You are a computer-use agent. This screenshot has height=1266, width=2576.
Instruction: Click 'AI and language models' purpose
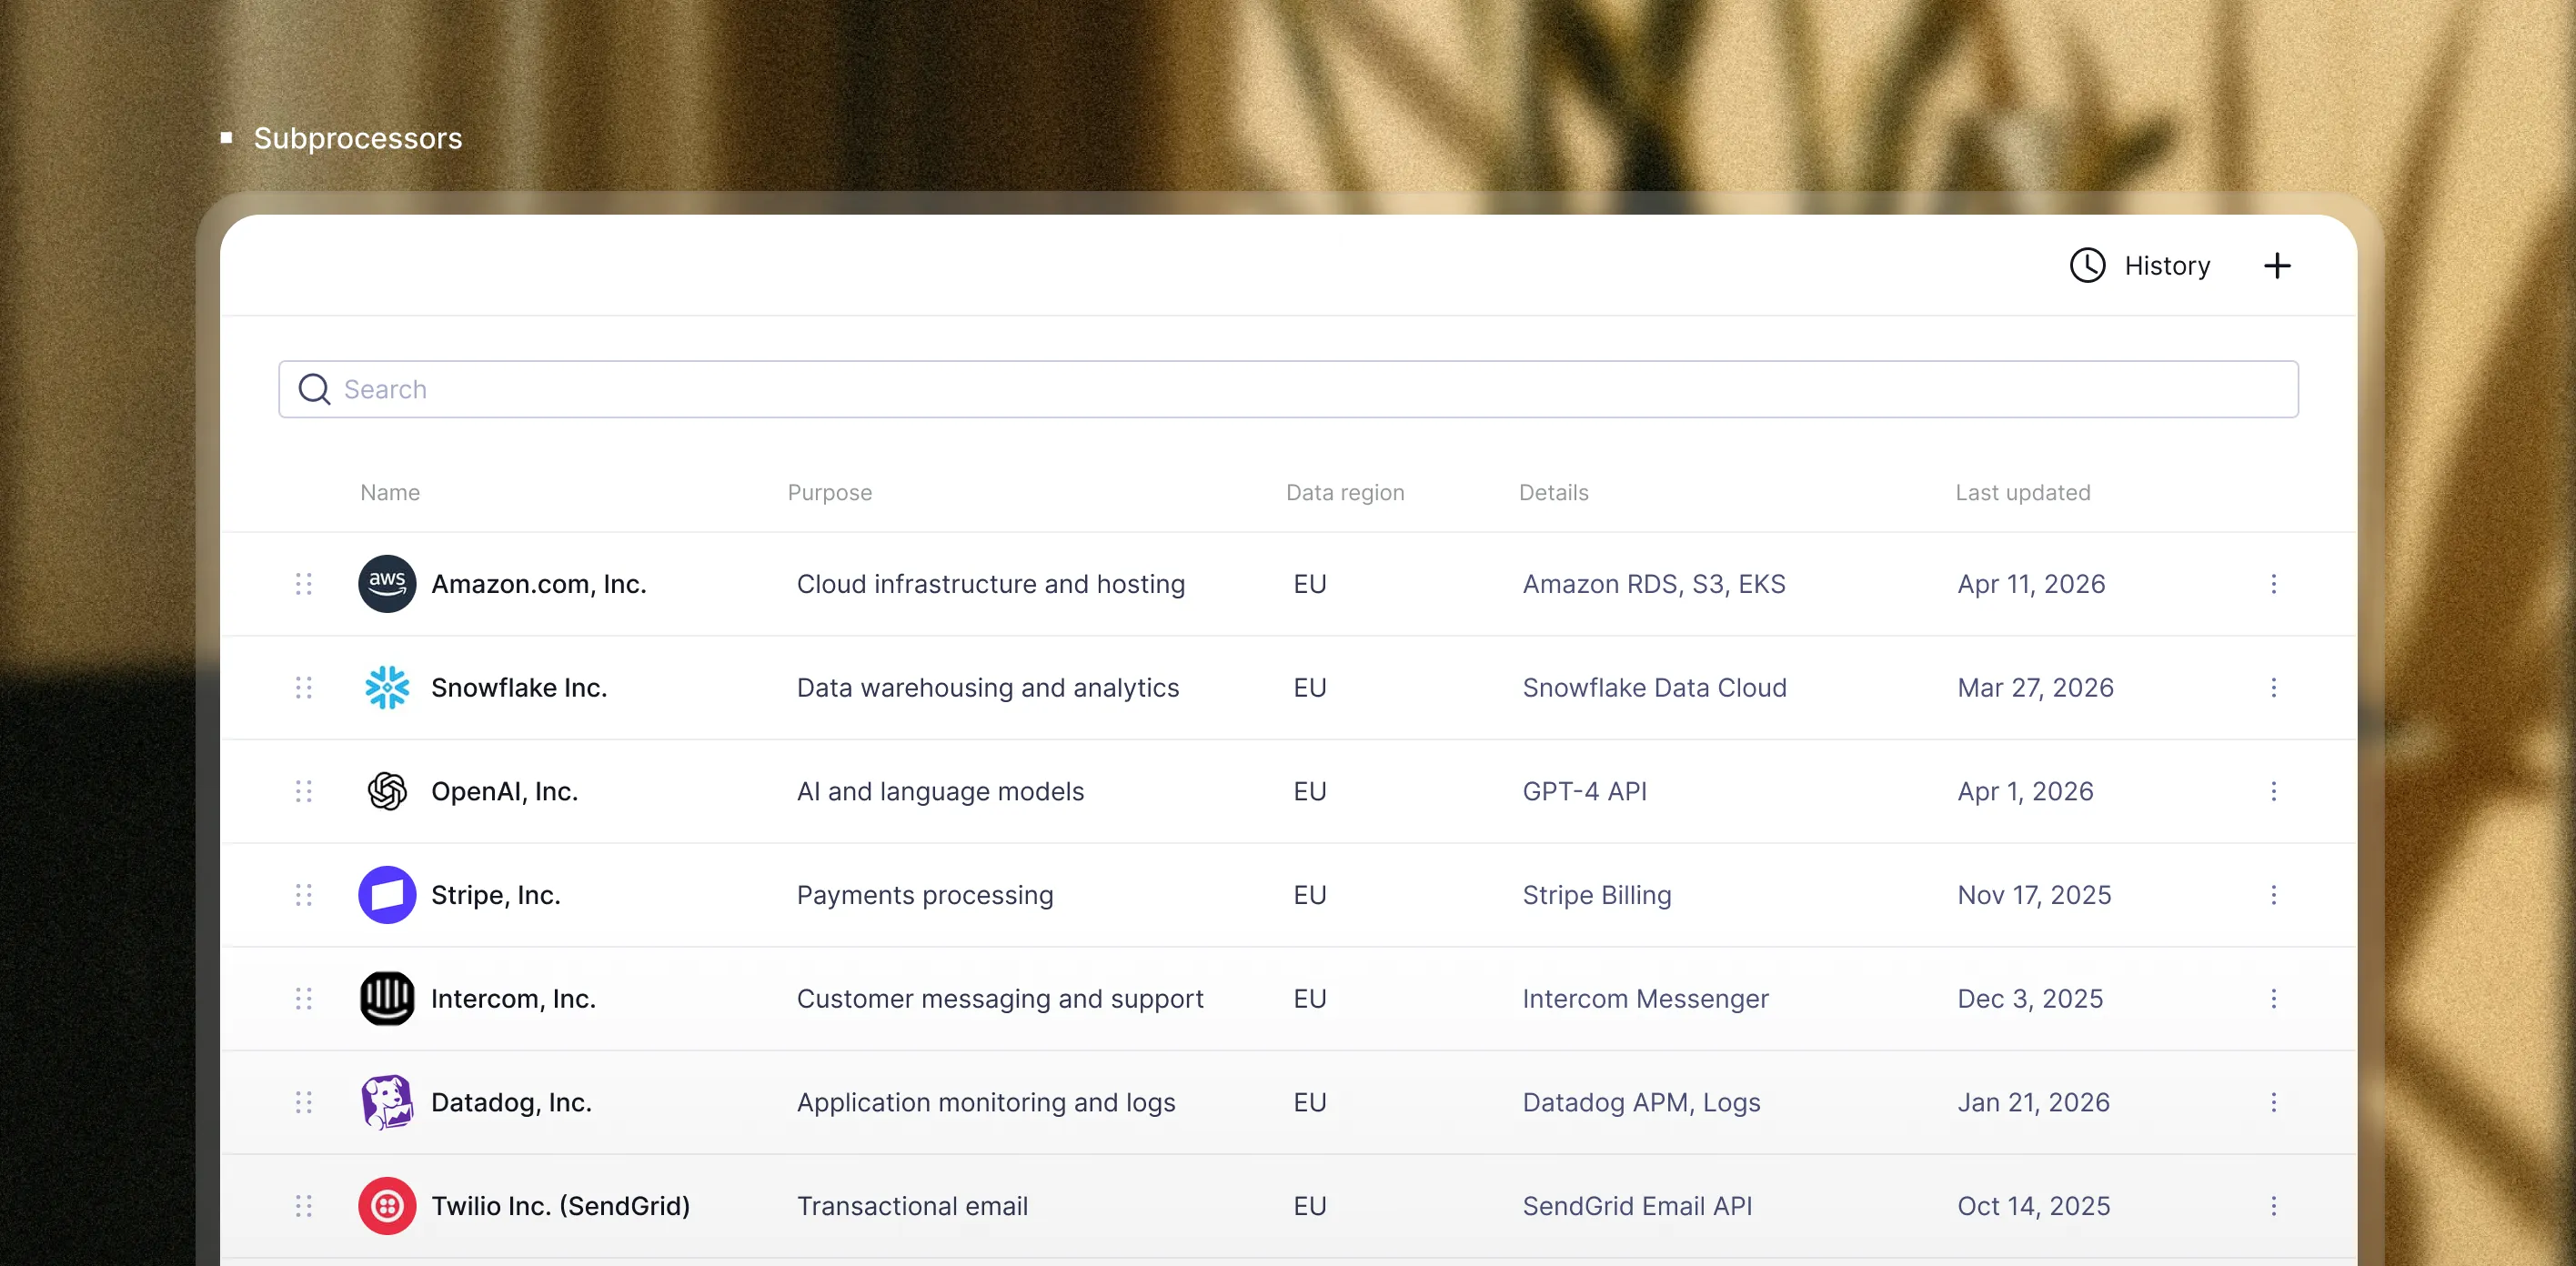click(940, 791)
